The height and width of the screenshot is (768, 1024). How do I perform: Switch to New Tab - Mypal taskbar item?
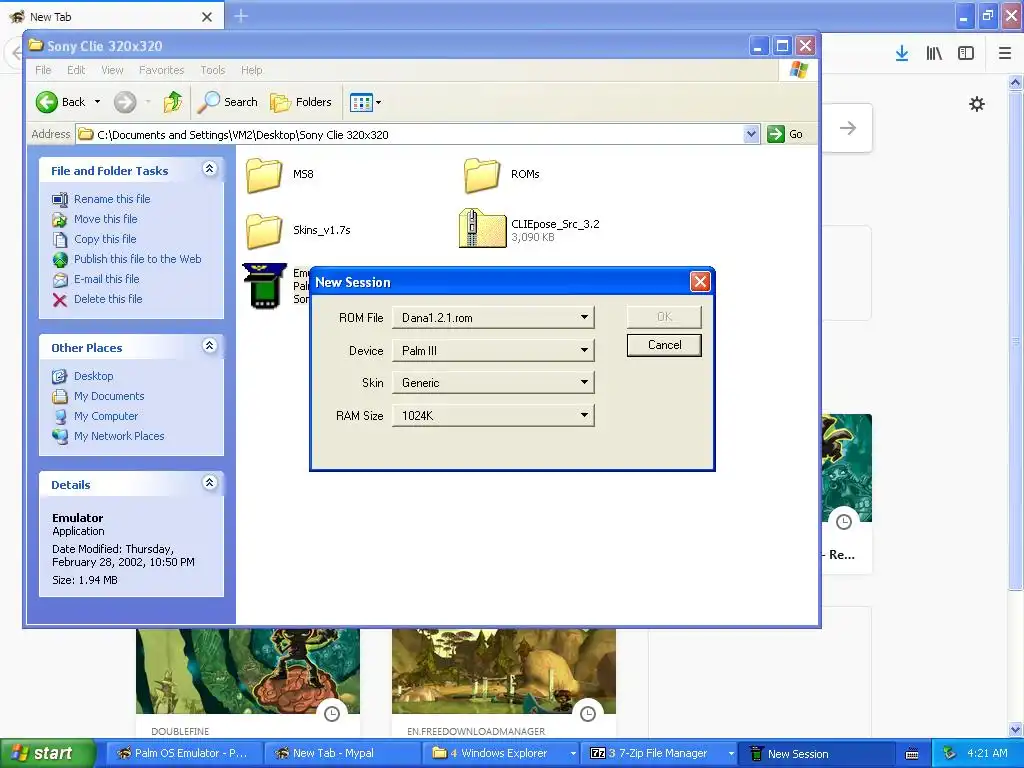click(x=342, y=753)
